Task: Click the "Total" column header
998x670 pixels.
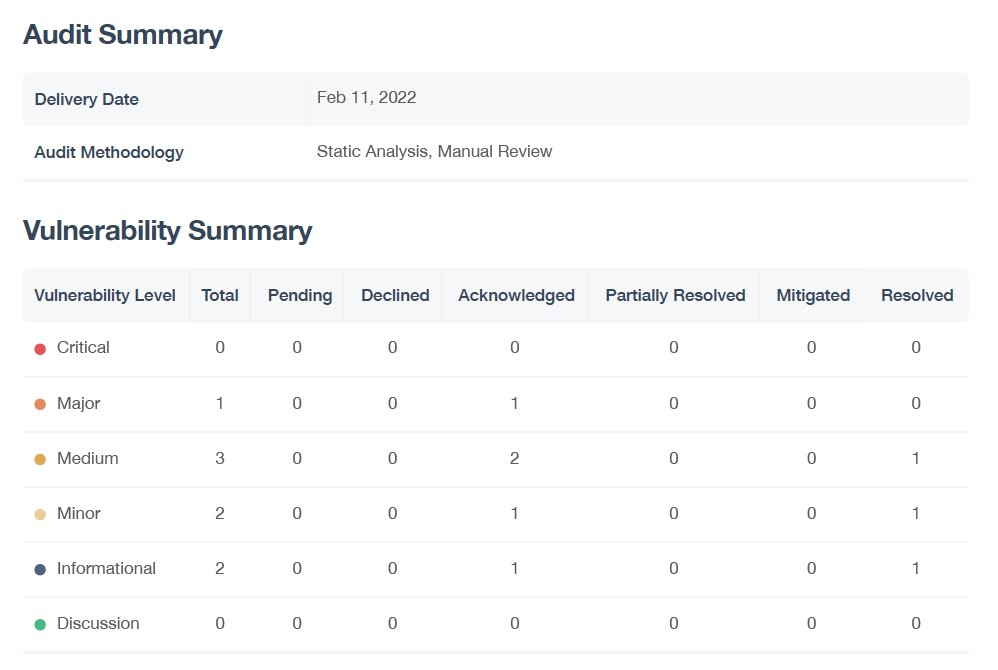Action: coord(220,295)
